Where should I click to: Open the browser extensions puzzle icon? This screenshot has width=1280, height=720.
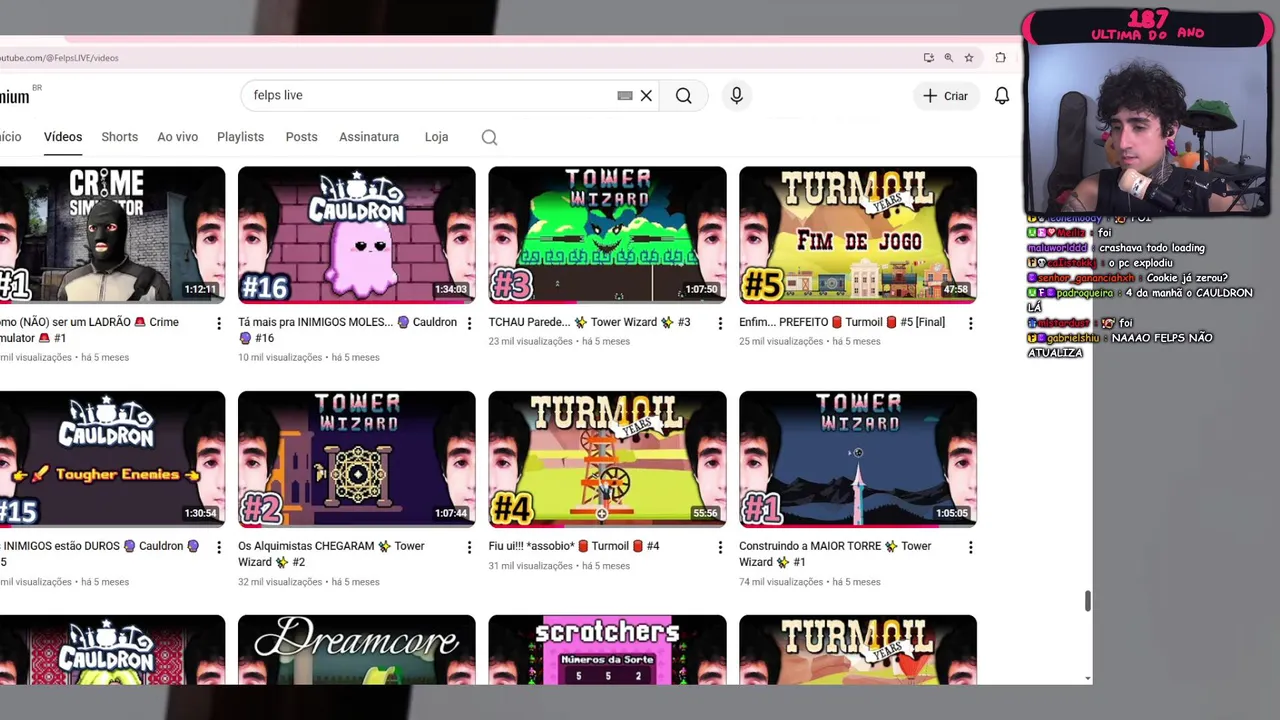pyautogui.click(x=1000, y=58)
